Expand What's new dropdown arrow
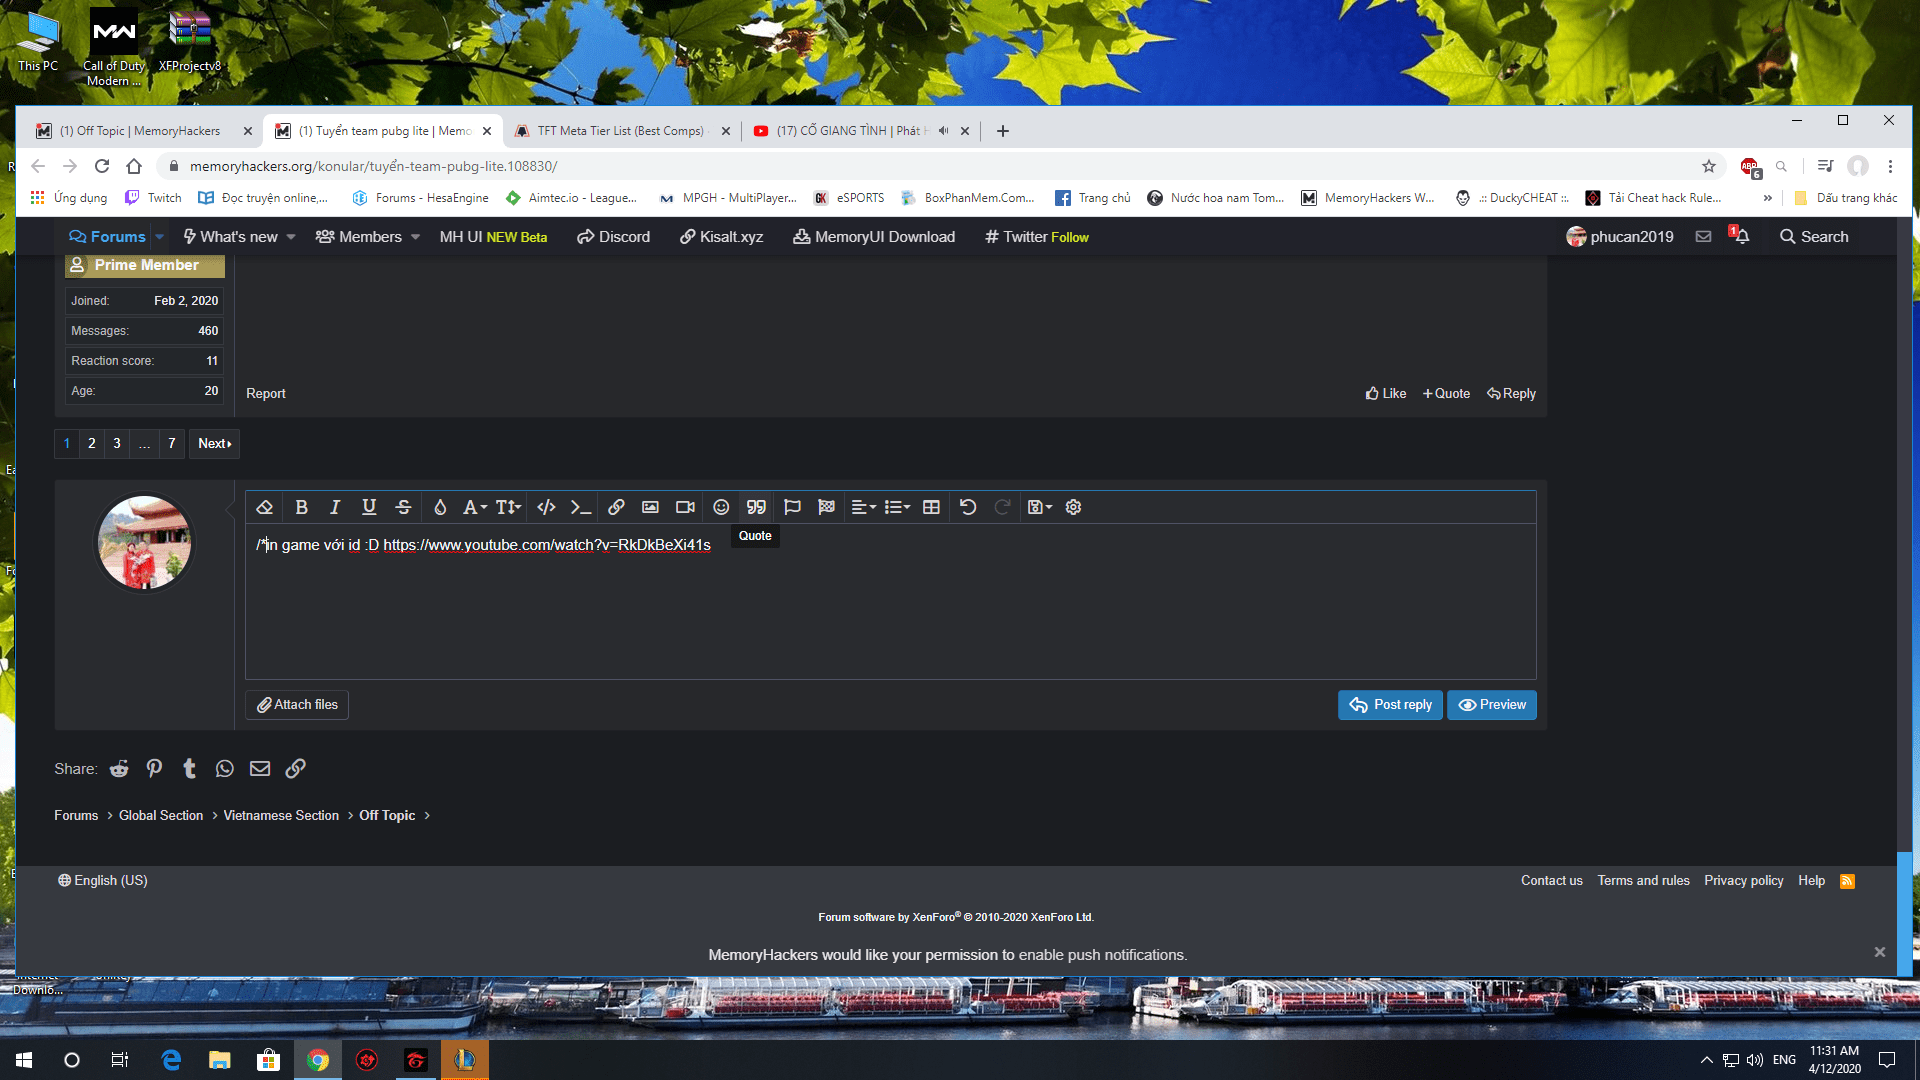Image resolution: width=1920 pixels, height=1080 pixels. pos(291,237)
